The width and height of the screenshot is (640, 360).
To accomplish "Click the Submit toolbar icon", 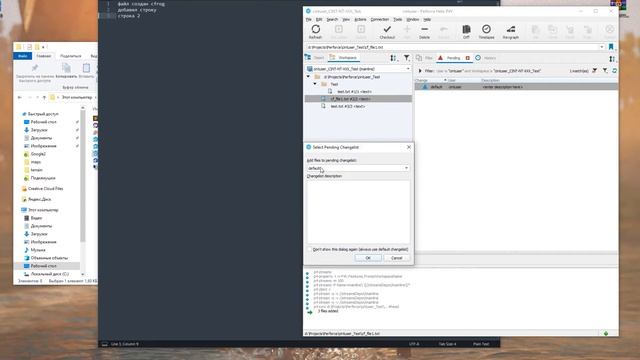I will coord(361,29).
